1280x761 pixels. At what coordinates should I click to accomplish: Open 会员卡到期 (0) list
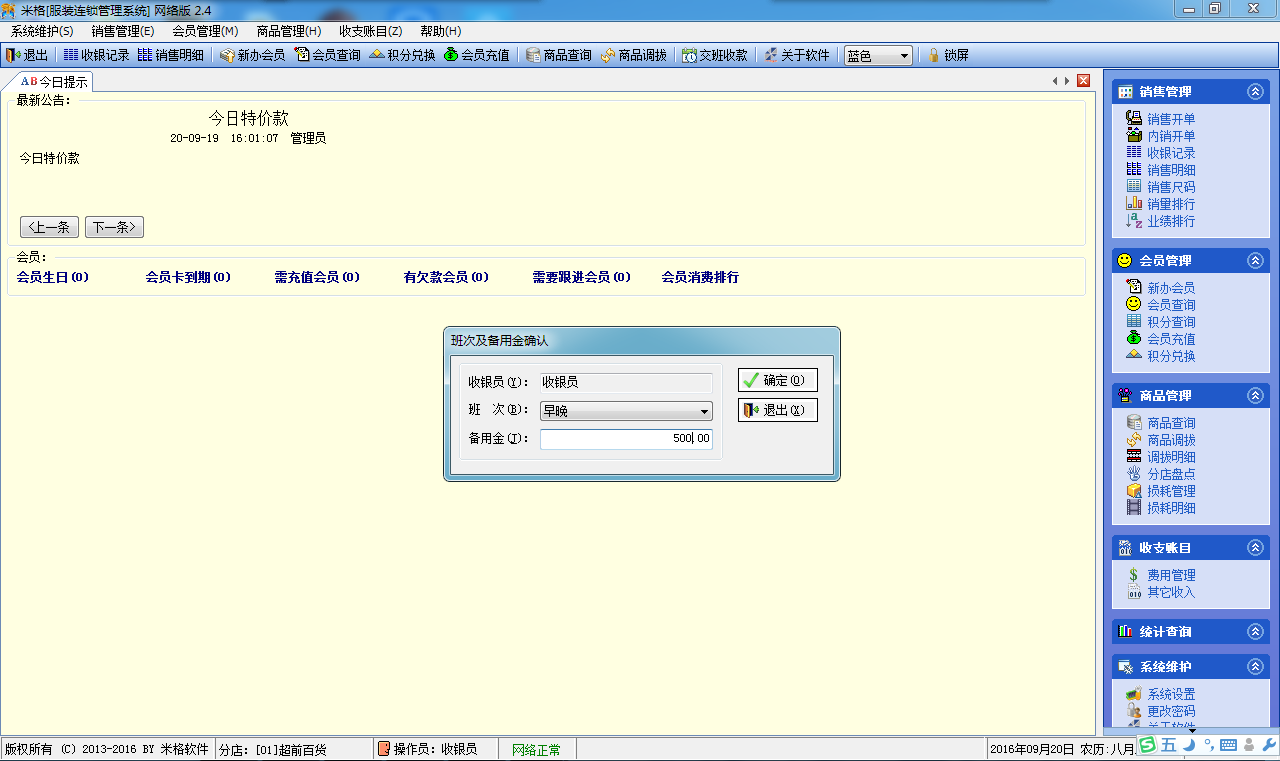(188, 277)
